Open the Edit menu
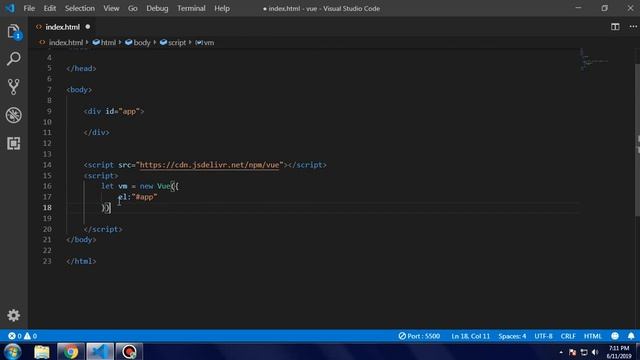Image resolution: width=640 pixels, height=360 pixels. pyautogui.click(x=50, y=8)
